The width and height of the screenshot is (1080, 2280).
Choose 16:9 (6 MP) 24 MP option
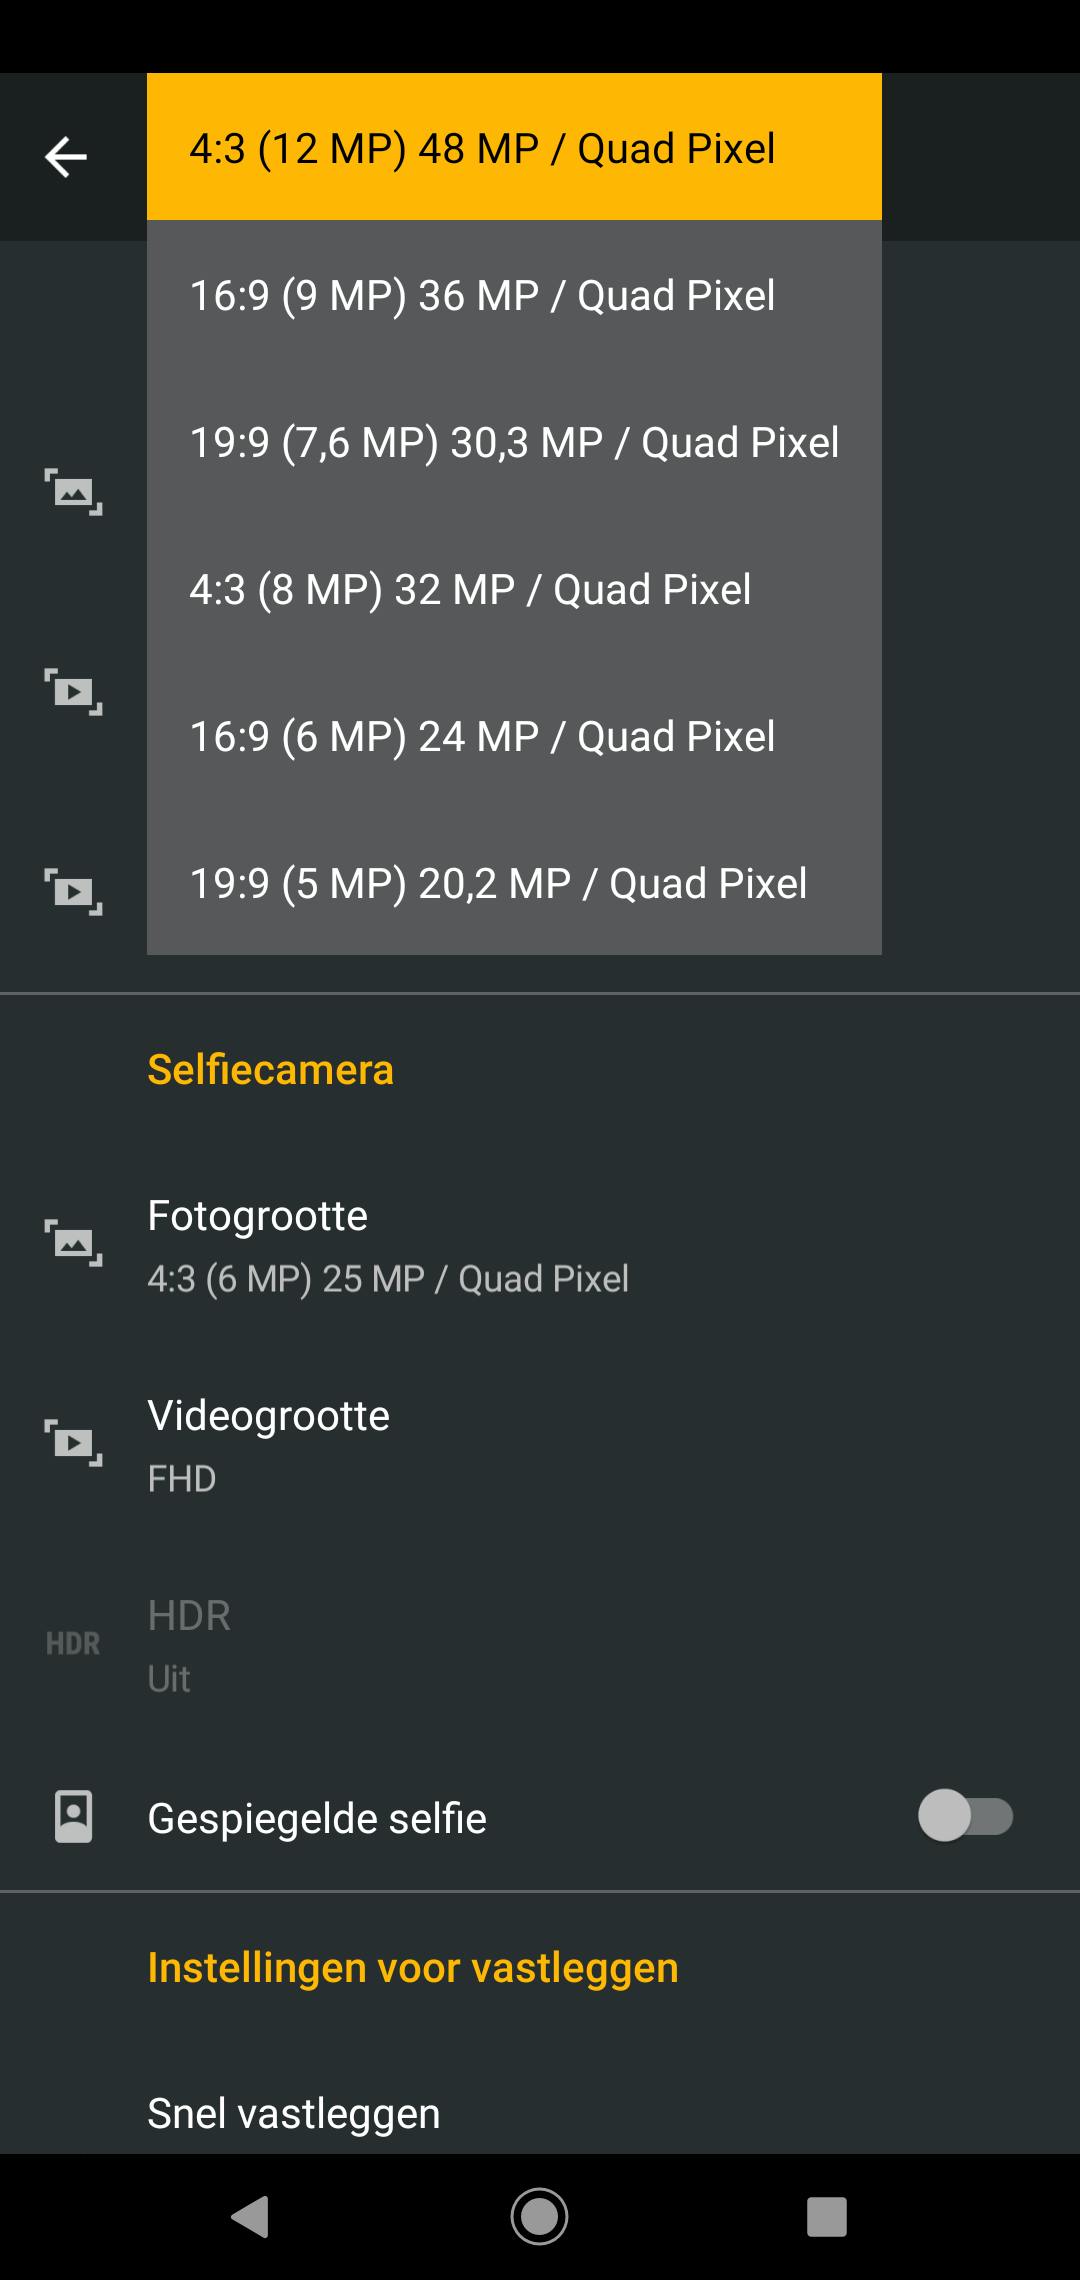point(514,736)
